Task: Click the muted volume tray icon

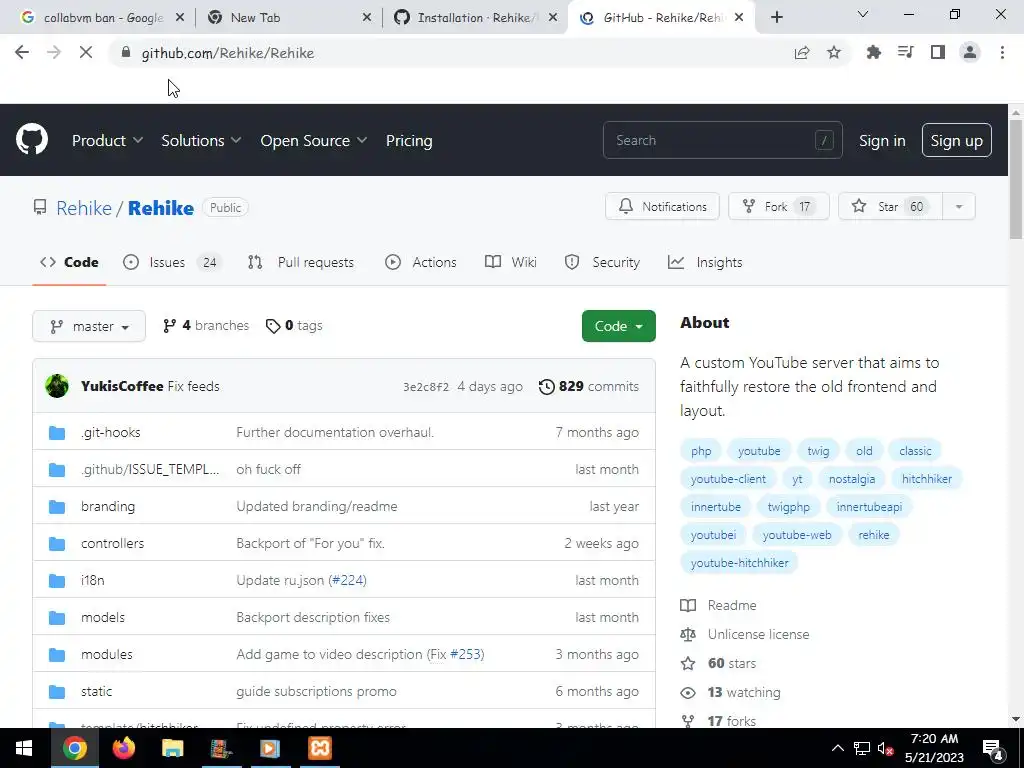Action: (x=886, y=748)
